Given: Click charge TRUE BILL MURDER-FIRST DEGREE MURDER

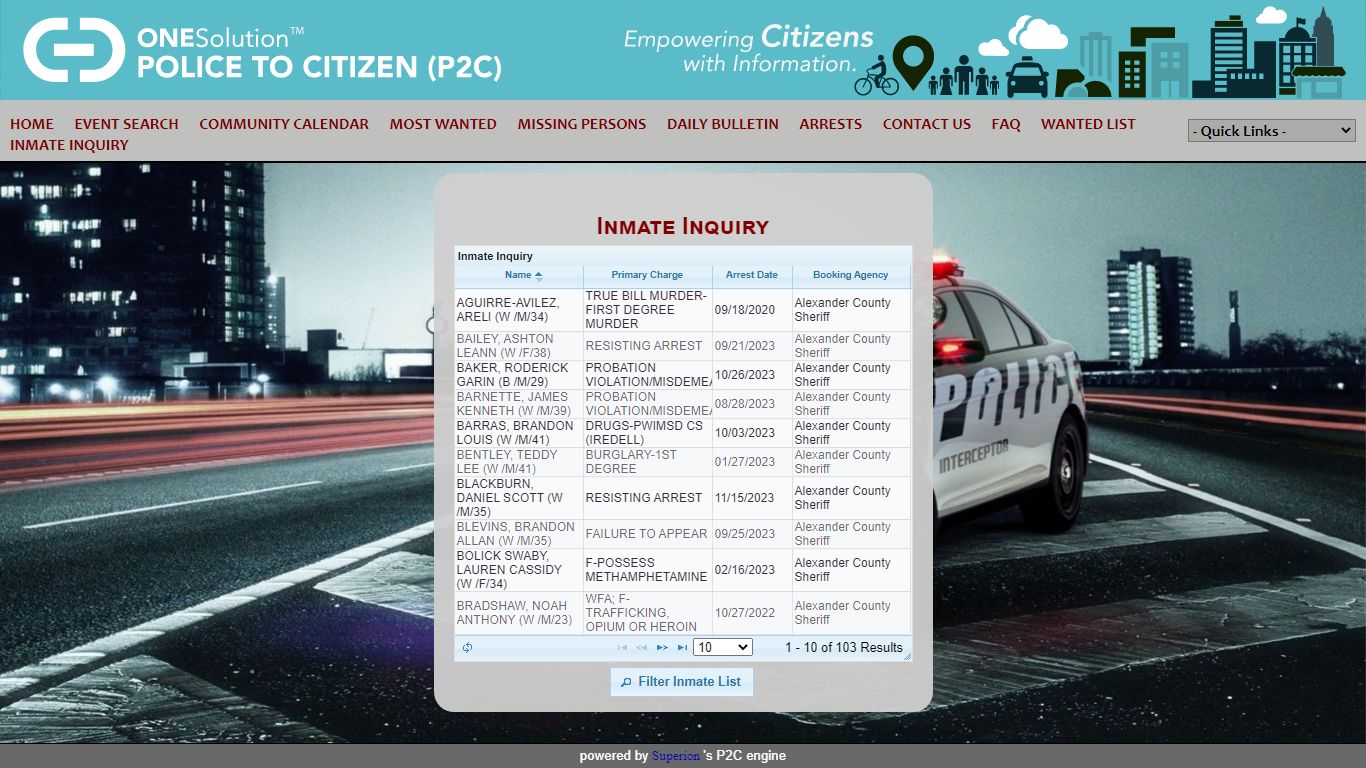Looking at the screenshot, I should [x=647, y=310].
